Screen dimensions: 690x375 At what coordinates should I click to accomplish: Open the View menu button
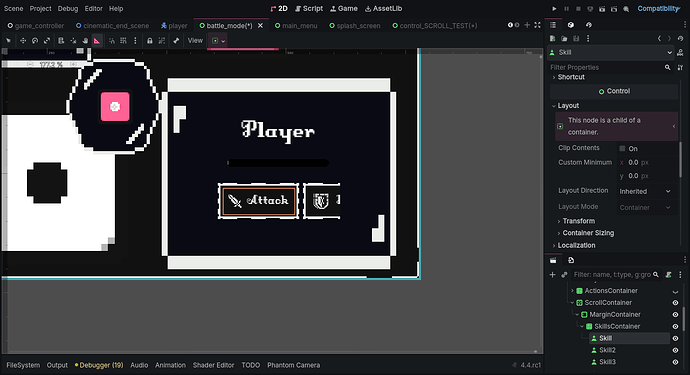(195, 40)
